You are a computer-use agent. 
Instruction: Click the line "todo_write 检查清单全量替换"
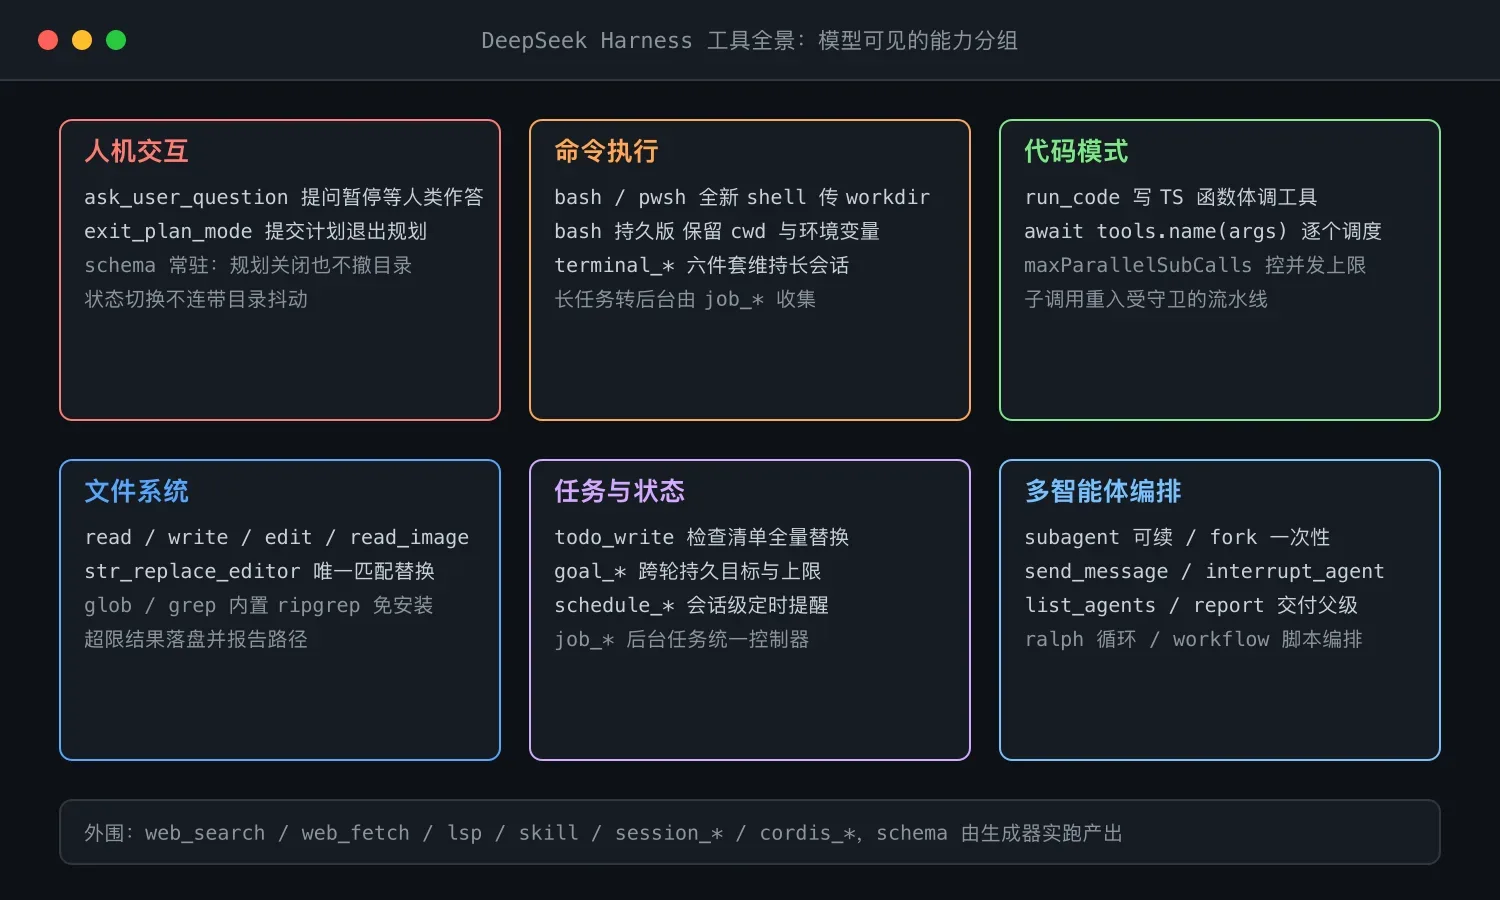point(702,537)
